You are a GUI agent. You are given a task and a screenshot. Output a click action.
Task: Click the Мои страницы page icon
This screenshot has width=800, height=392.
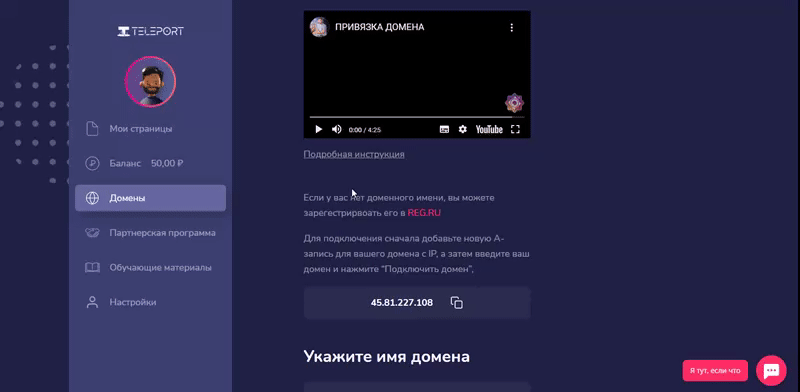(92, 129)
